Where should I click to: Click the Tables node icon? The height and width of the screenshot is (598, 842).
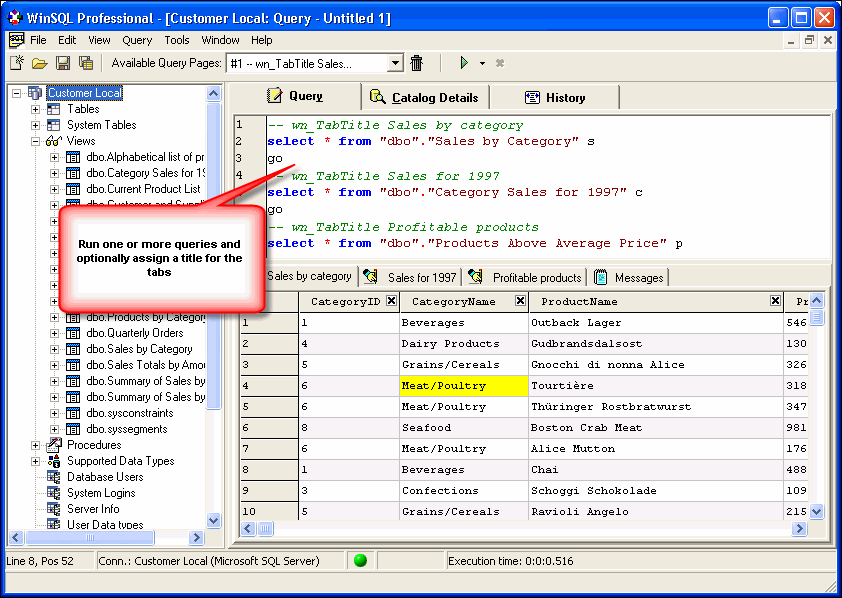click(53, 109)
